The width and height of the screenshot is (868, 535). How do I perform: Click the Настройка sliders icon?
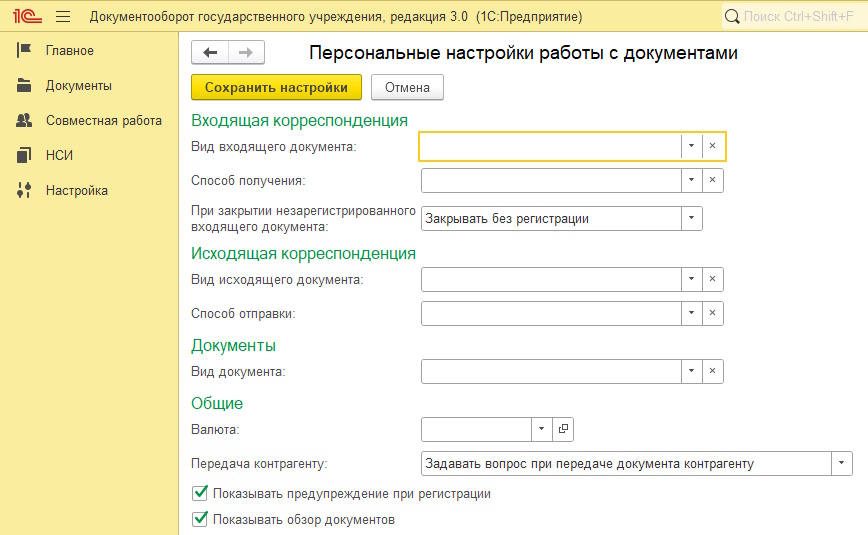[24, 190]
